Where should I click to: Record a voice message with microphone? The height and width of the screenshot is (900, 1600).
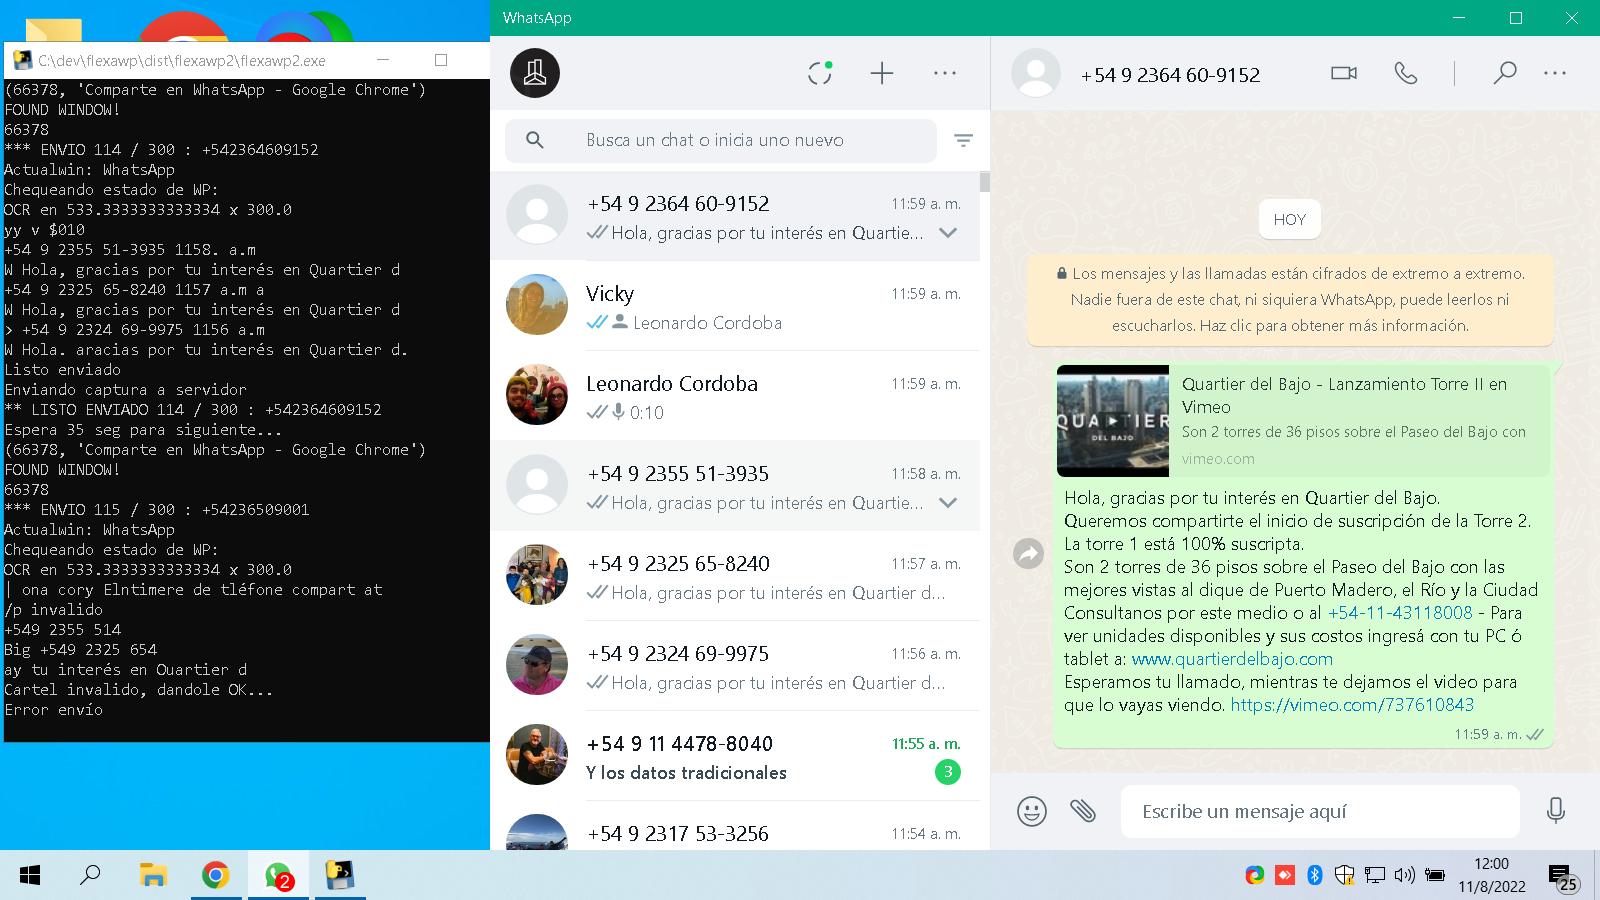click(x=1555, y=810)
